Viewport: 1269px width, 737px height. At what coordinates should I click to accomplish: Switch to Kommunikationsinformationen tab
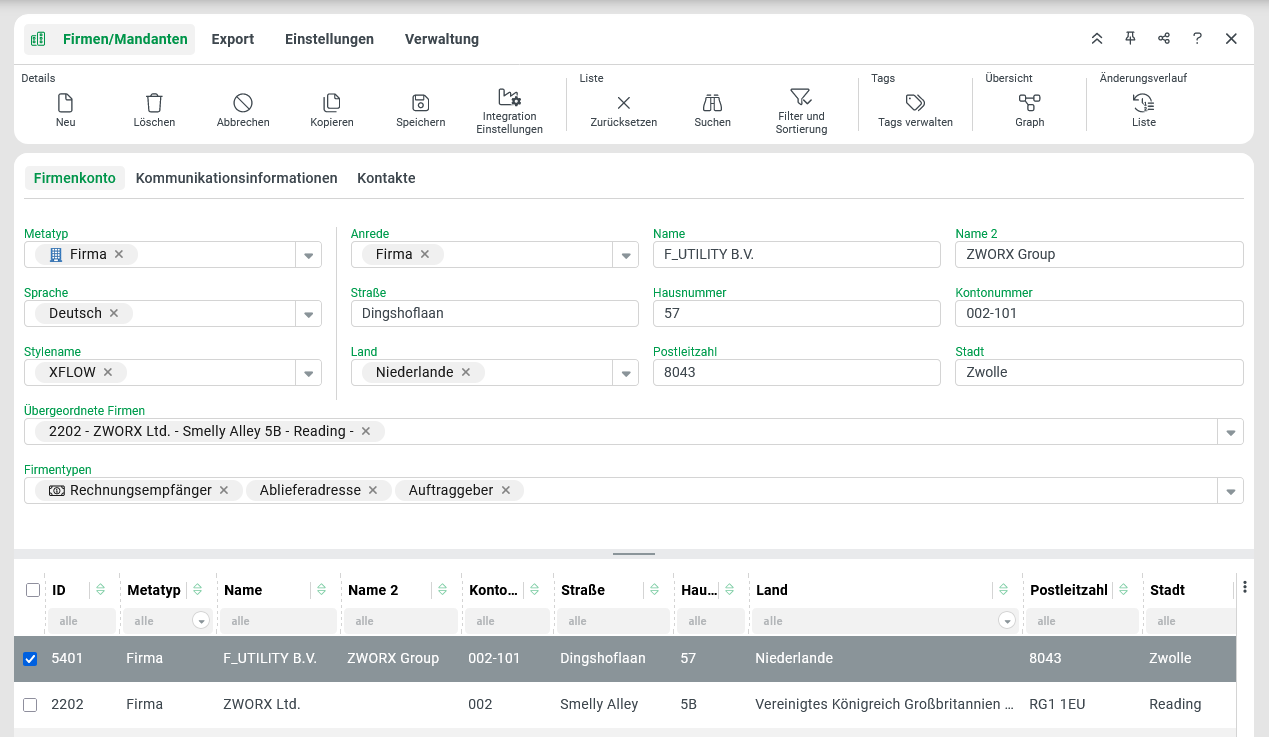pyautogui.click(x=236, y=178)
